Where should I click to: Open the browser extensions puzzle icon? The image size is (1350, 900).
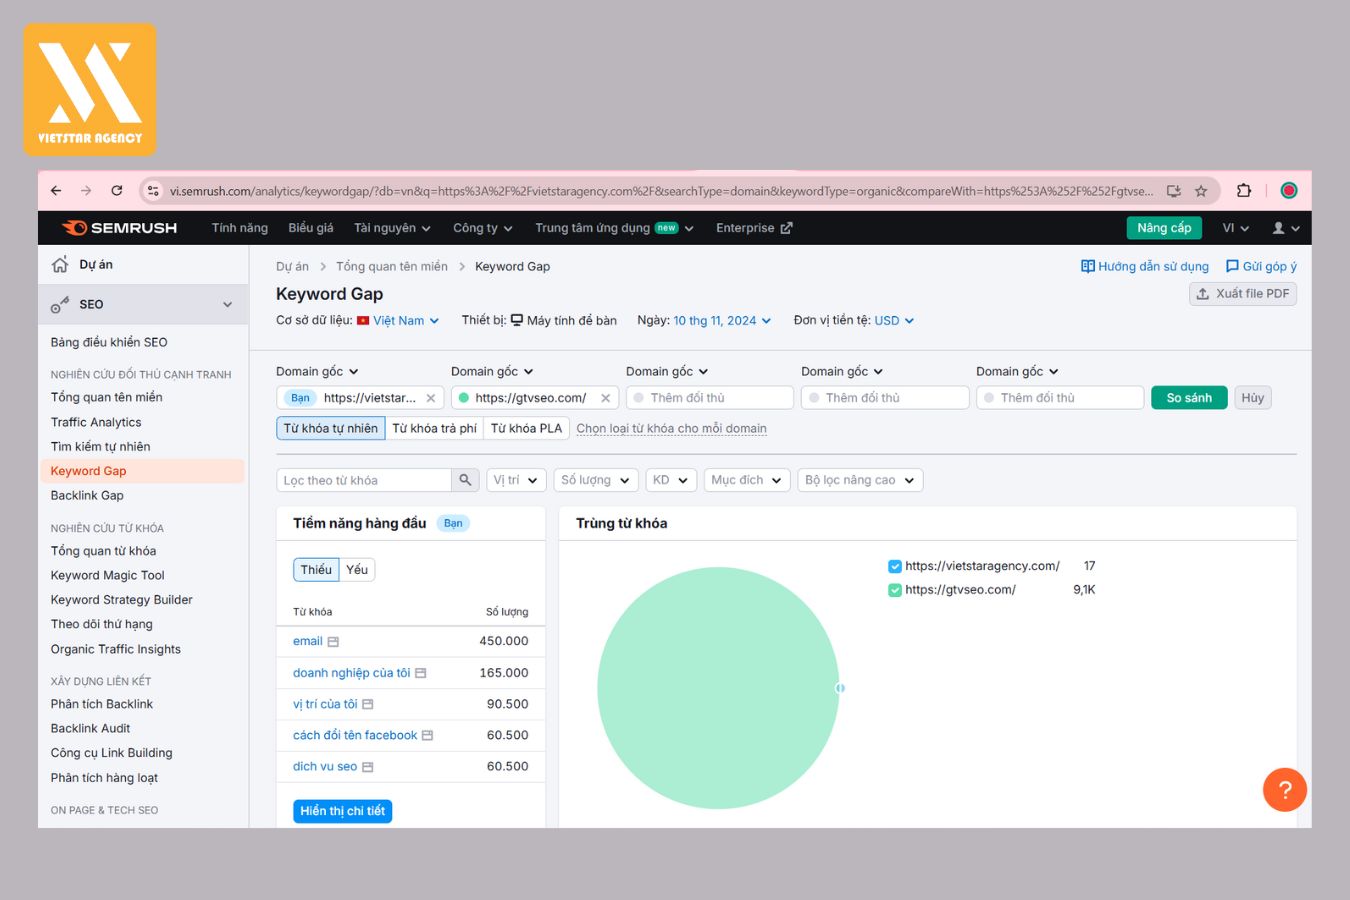tap(1244, 191)
